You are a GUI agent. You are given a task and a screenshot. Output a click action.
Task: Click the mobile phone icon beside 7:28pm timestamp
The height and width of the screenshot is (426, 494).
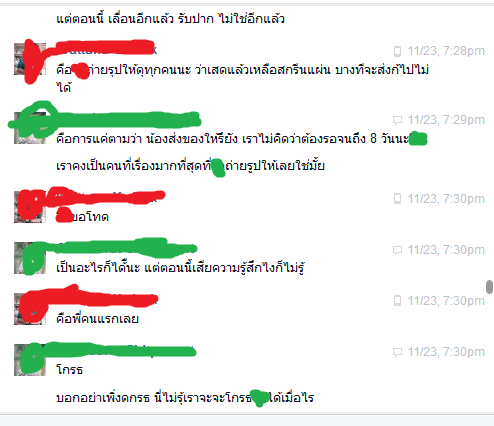pos(397,51)
